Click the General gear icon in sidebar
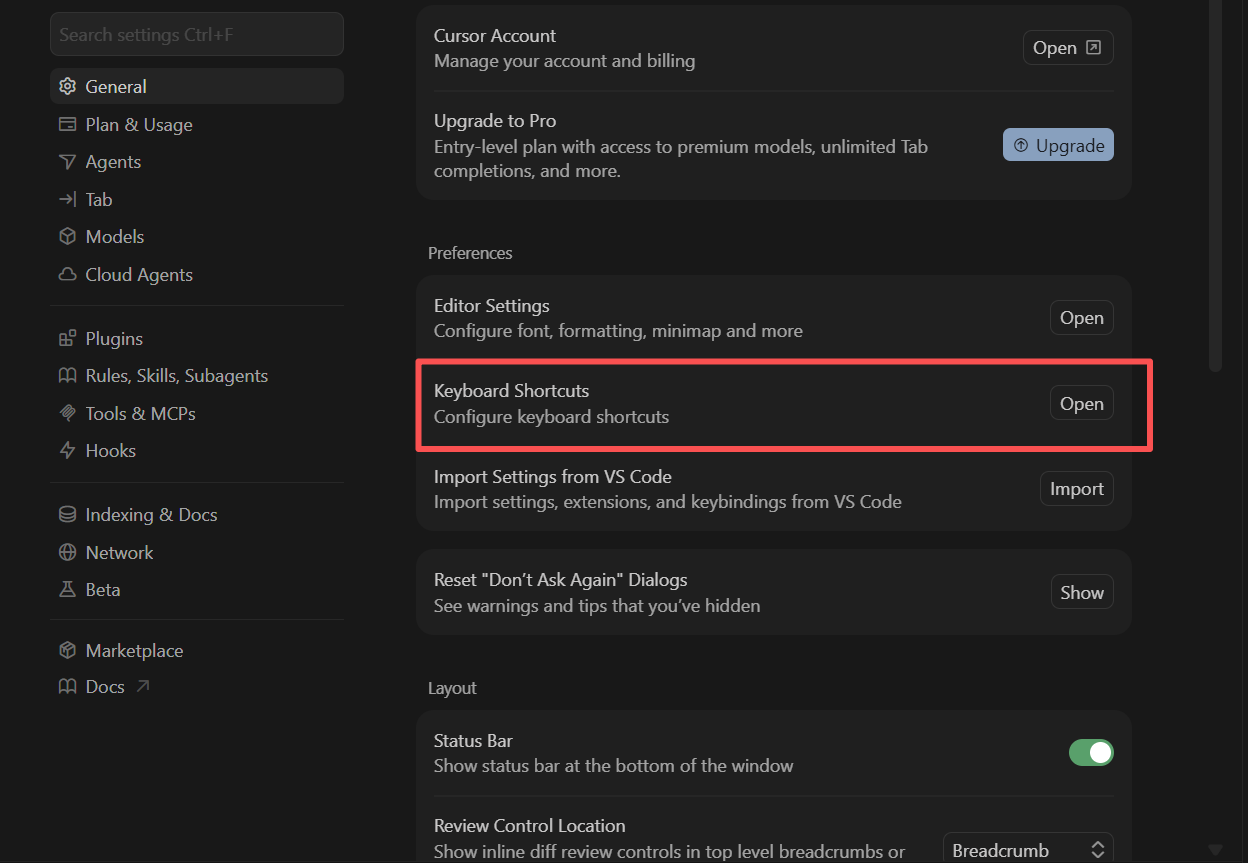The height and width of the screenshot is (863, 1248). click(x=67, y=86)
